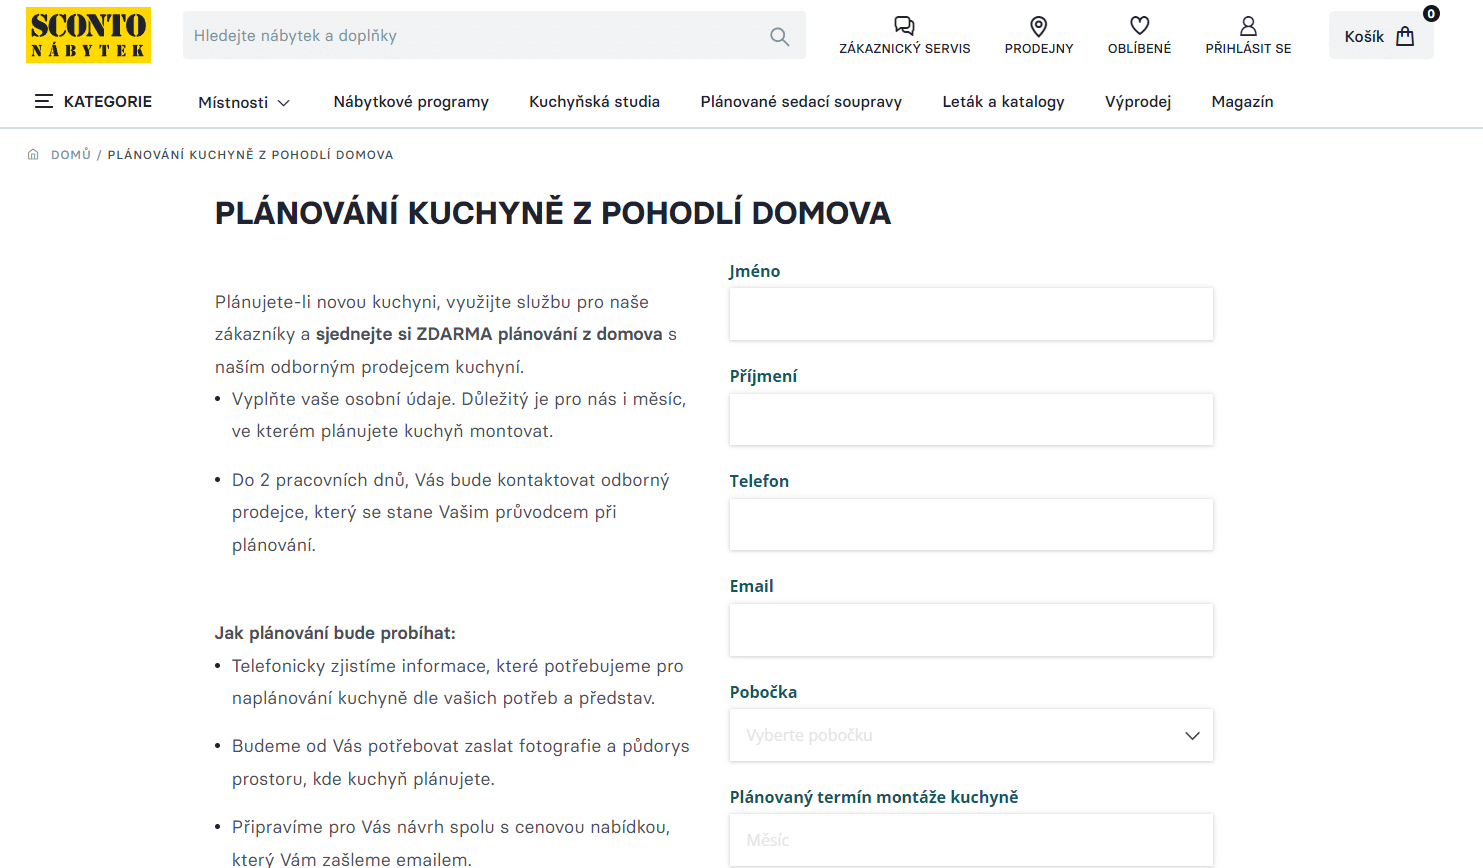
Task: Click the Jméno input field
Action: [971, 314]
